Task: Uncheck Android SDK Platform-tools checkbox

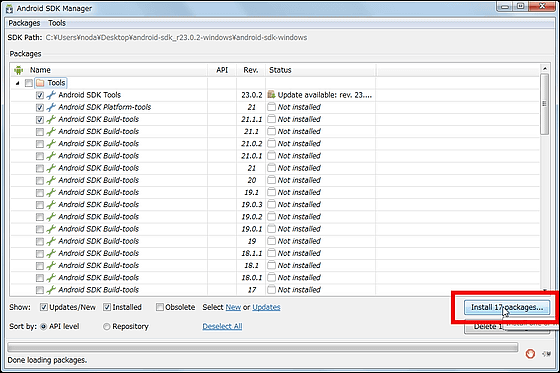Action: [40, 108]
